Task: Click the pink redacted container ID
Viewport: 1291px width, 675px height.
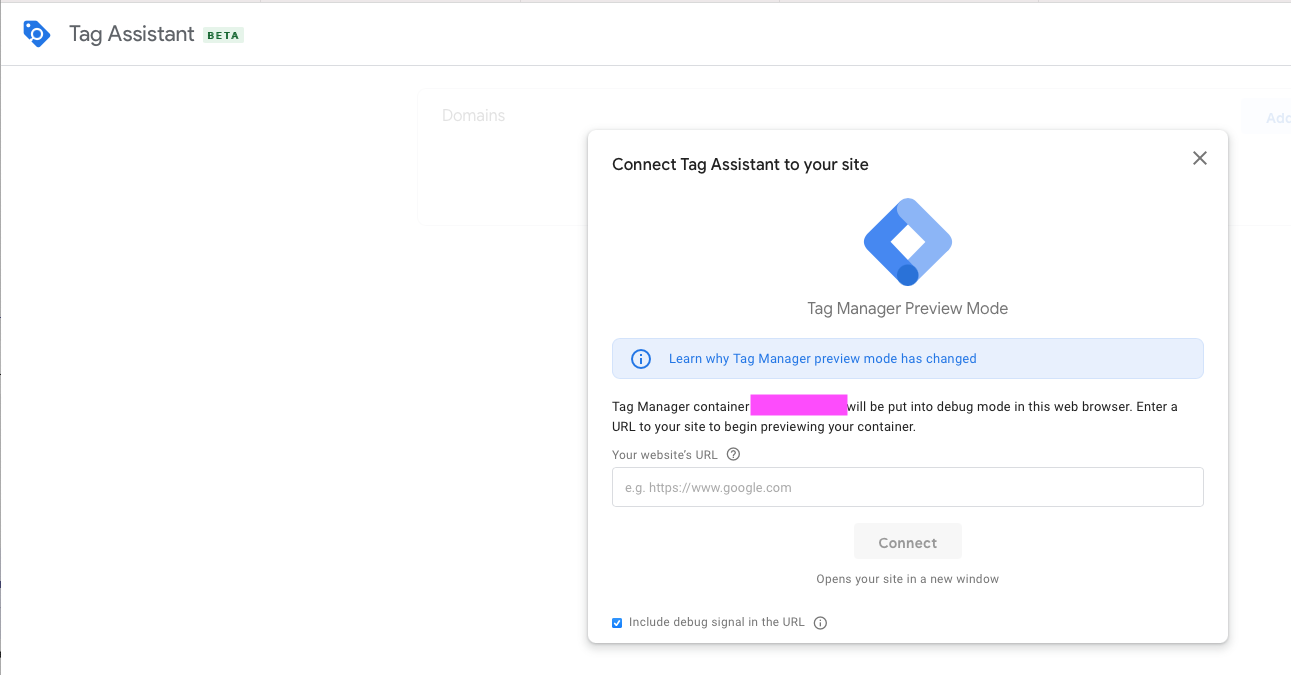Action: (x=798, y=406)
